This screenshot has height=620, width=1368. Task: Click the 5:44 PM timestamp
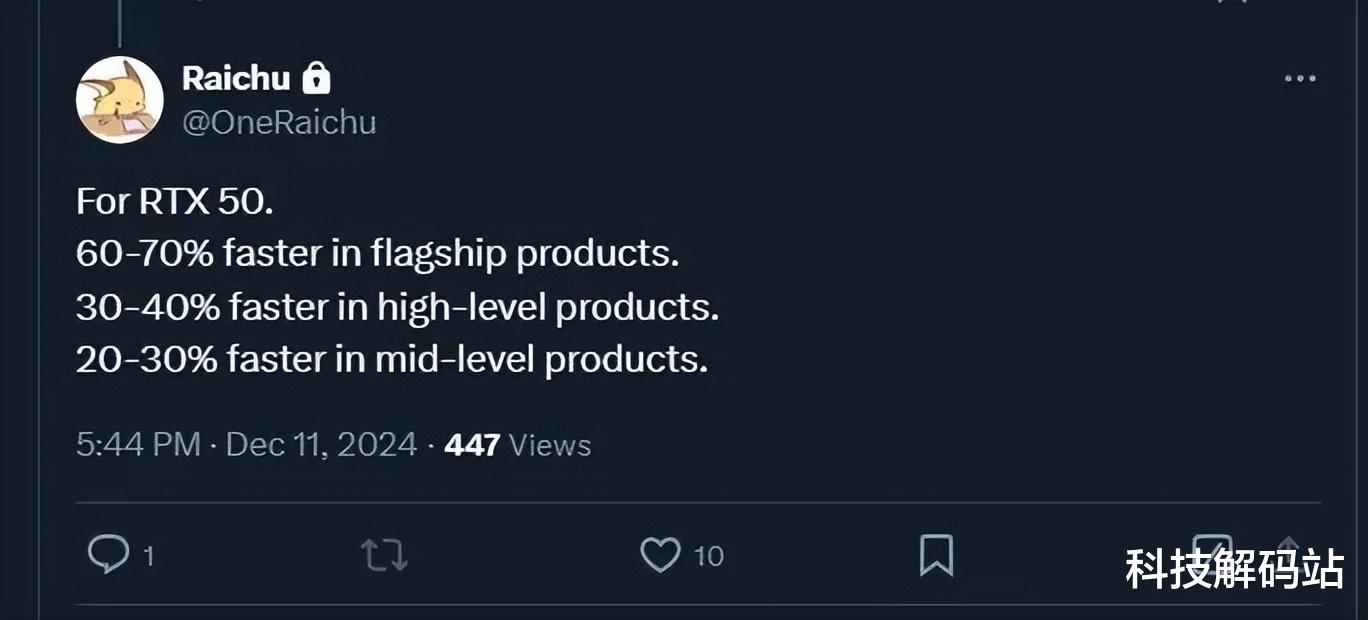pyautogui.click(x=138, y=445)
